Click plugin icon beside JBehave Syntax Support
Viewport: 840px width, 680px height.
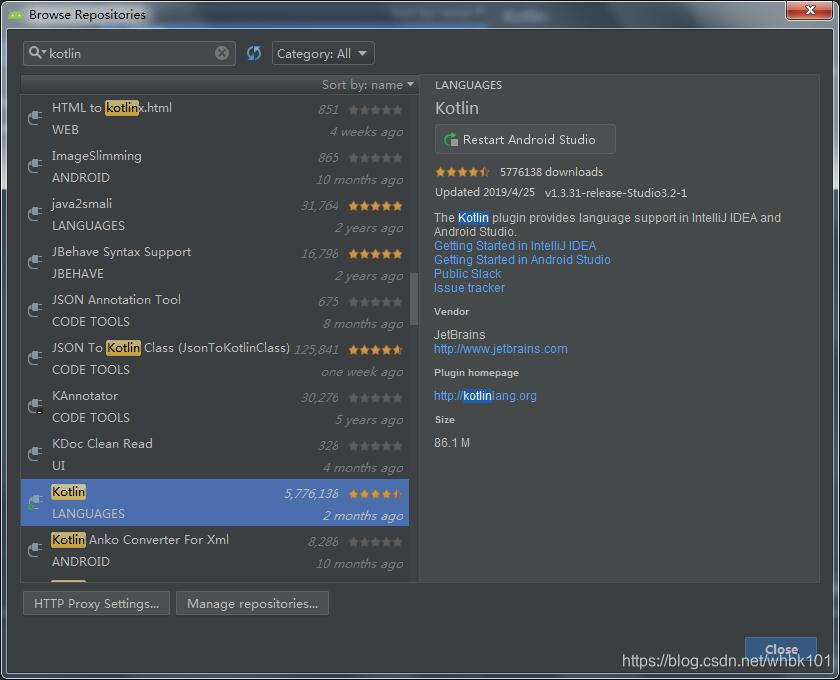[x=35, y=261]
